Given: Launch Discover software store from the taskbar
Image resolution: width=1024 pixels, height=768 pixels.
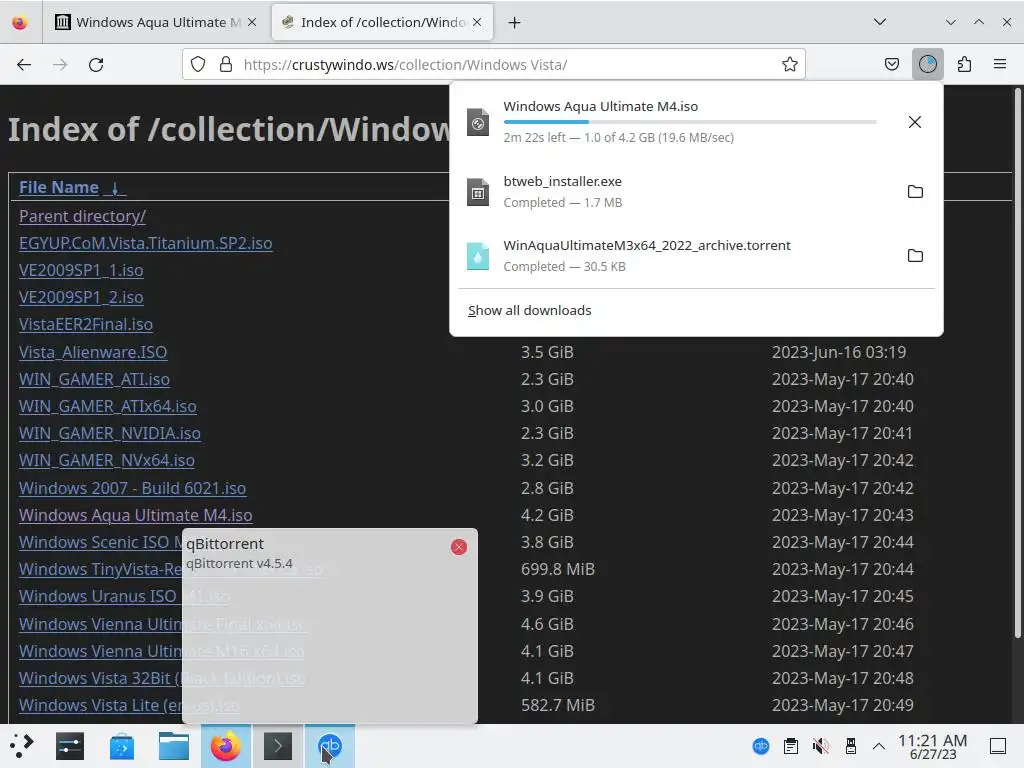Looking at the screenshot, I should pyautogui.click(x=122, y=746).
